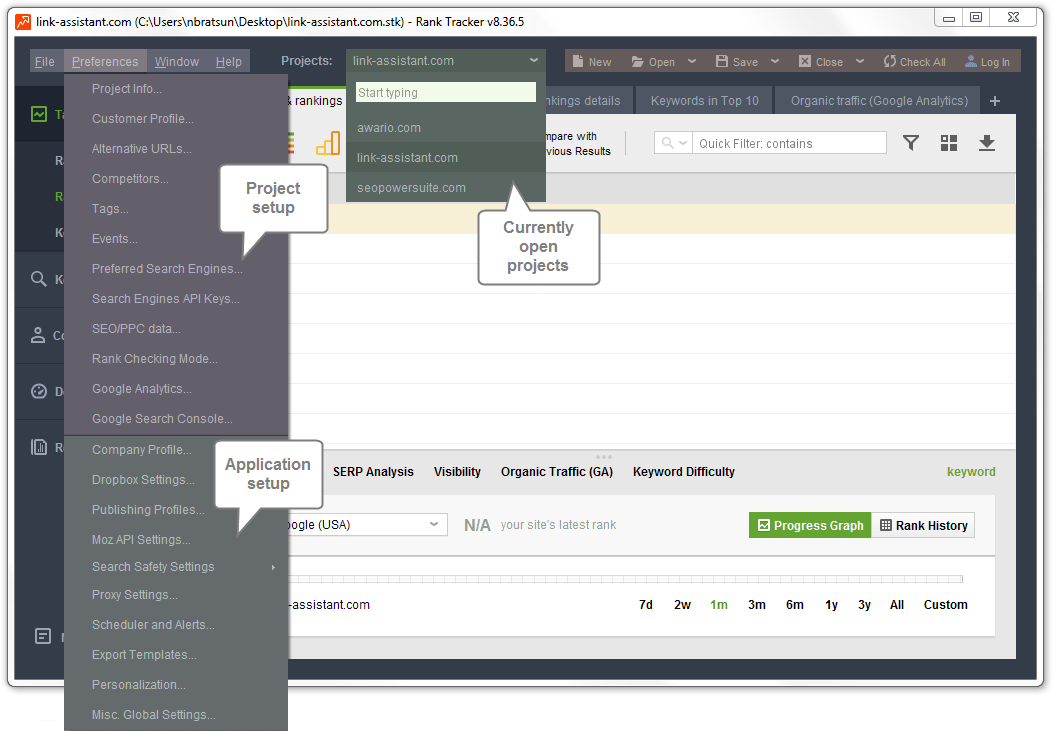Add a new workspace tab with plus
Image resolution: width=1053 pixels, height=743 pixels.
pyautogui.click(x=995, y=101)
